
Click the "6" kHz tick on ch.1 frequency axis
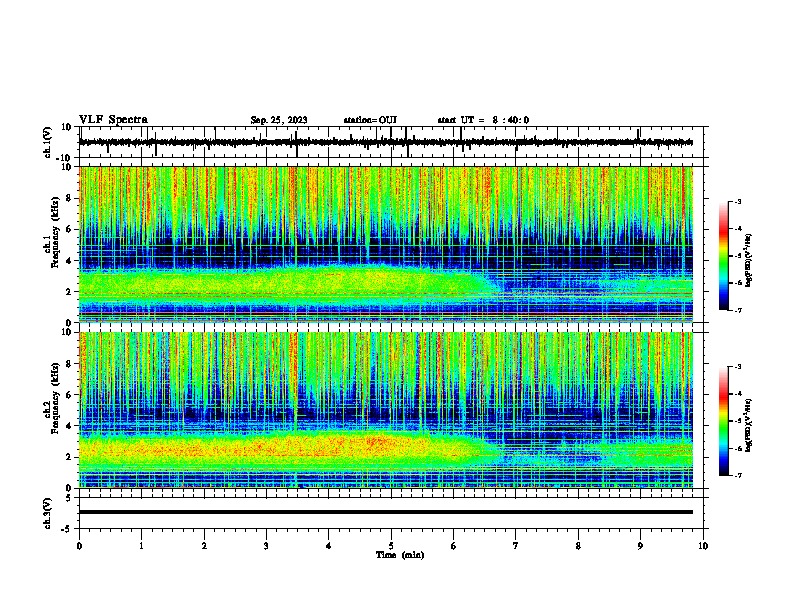(x=69, y=229)
